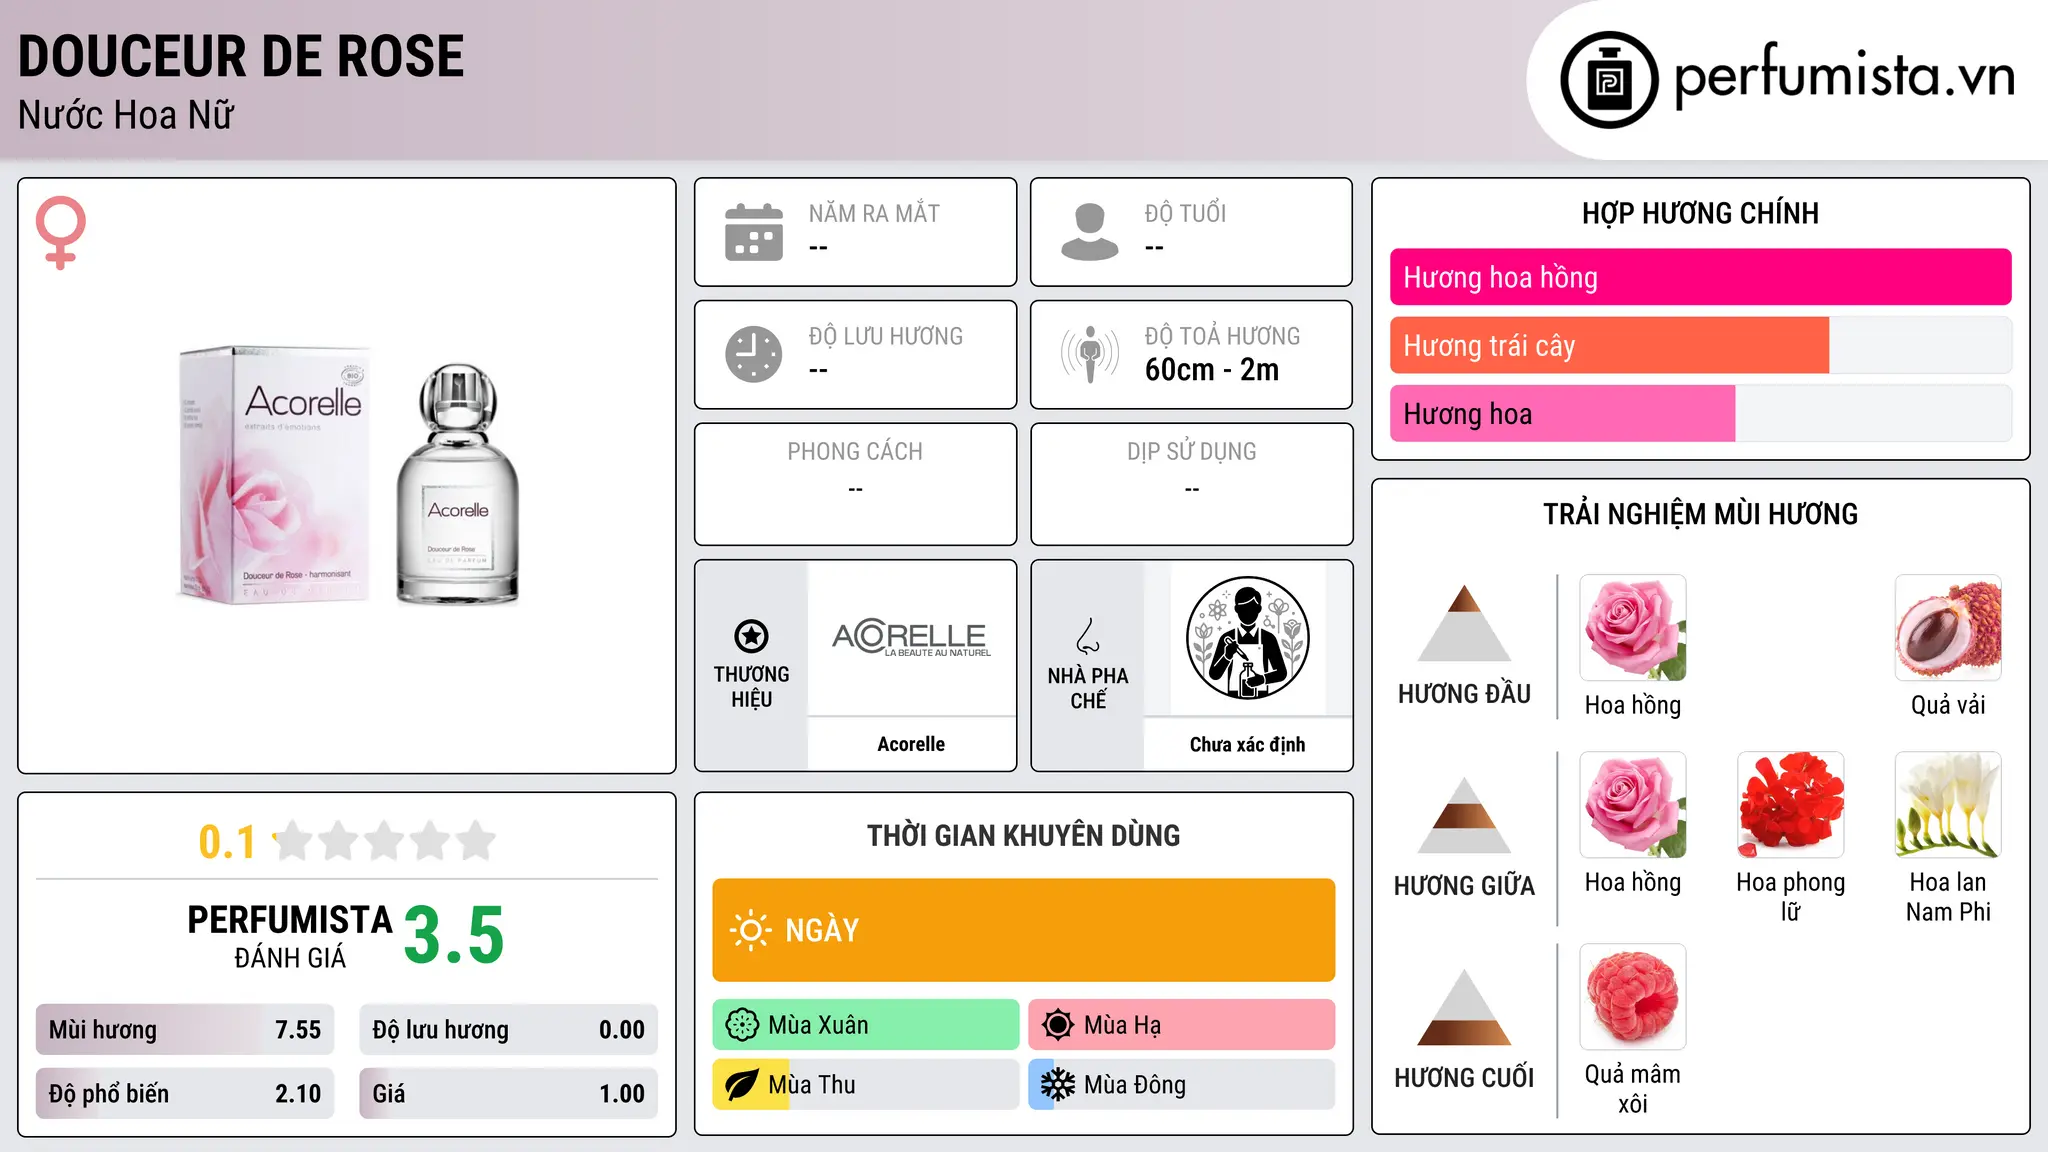Screen dimensions: 2048x1152
Task: Click the Quả vải note label
Action: tap(1948, 705)
